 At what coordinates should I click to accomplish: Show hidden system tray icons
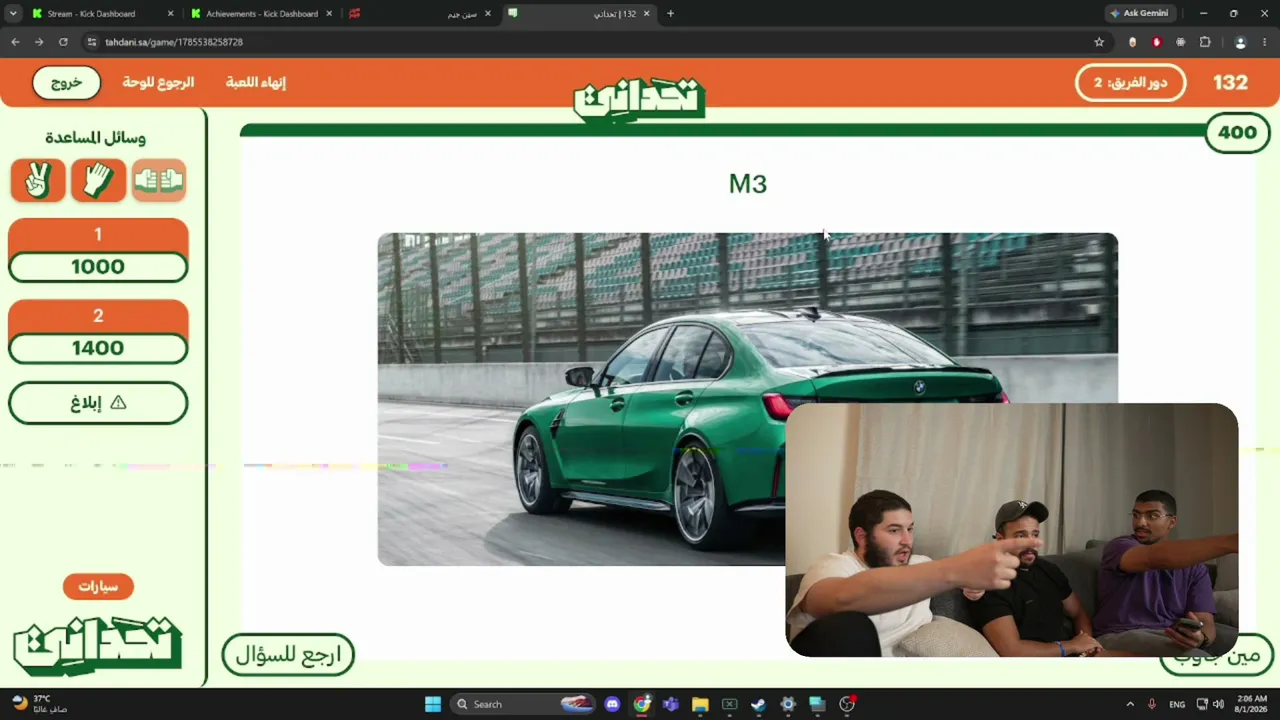coord(1130,704)
